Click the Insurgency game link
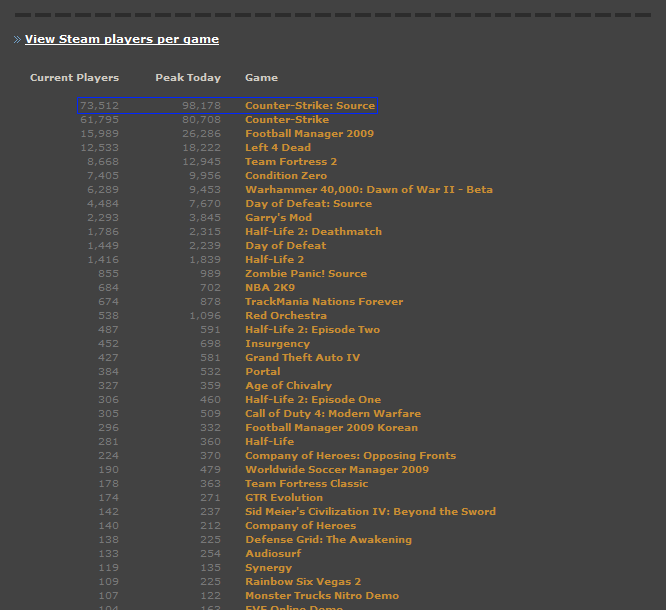Viewport: 666px width, 610px height. (278, 344)
